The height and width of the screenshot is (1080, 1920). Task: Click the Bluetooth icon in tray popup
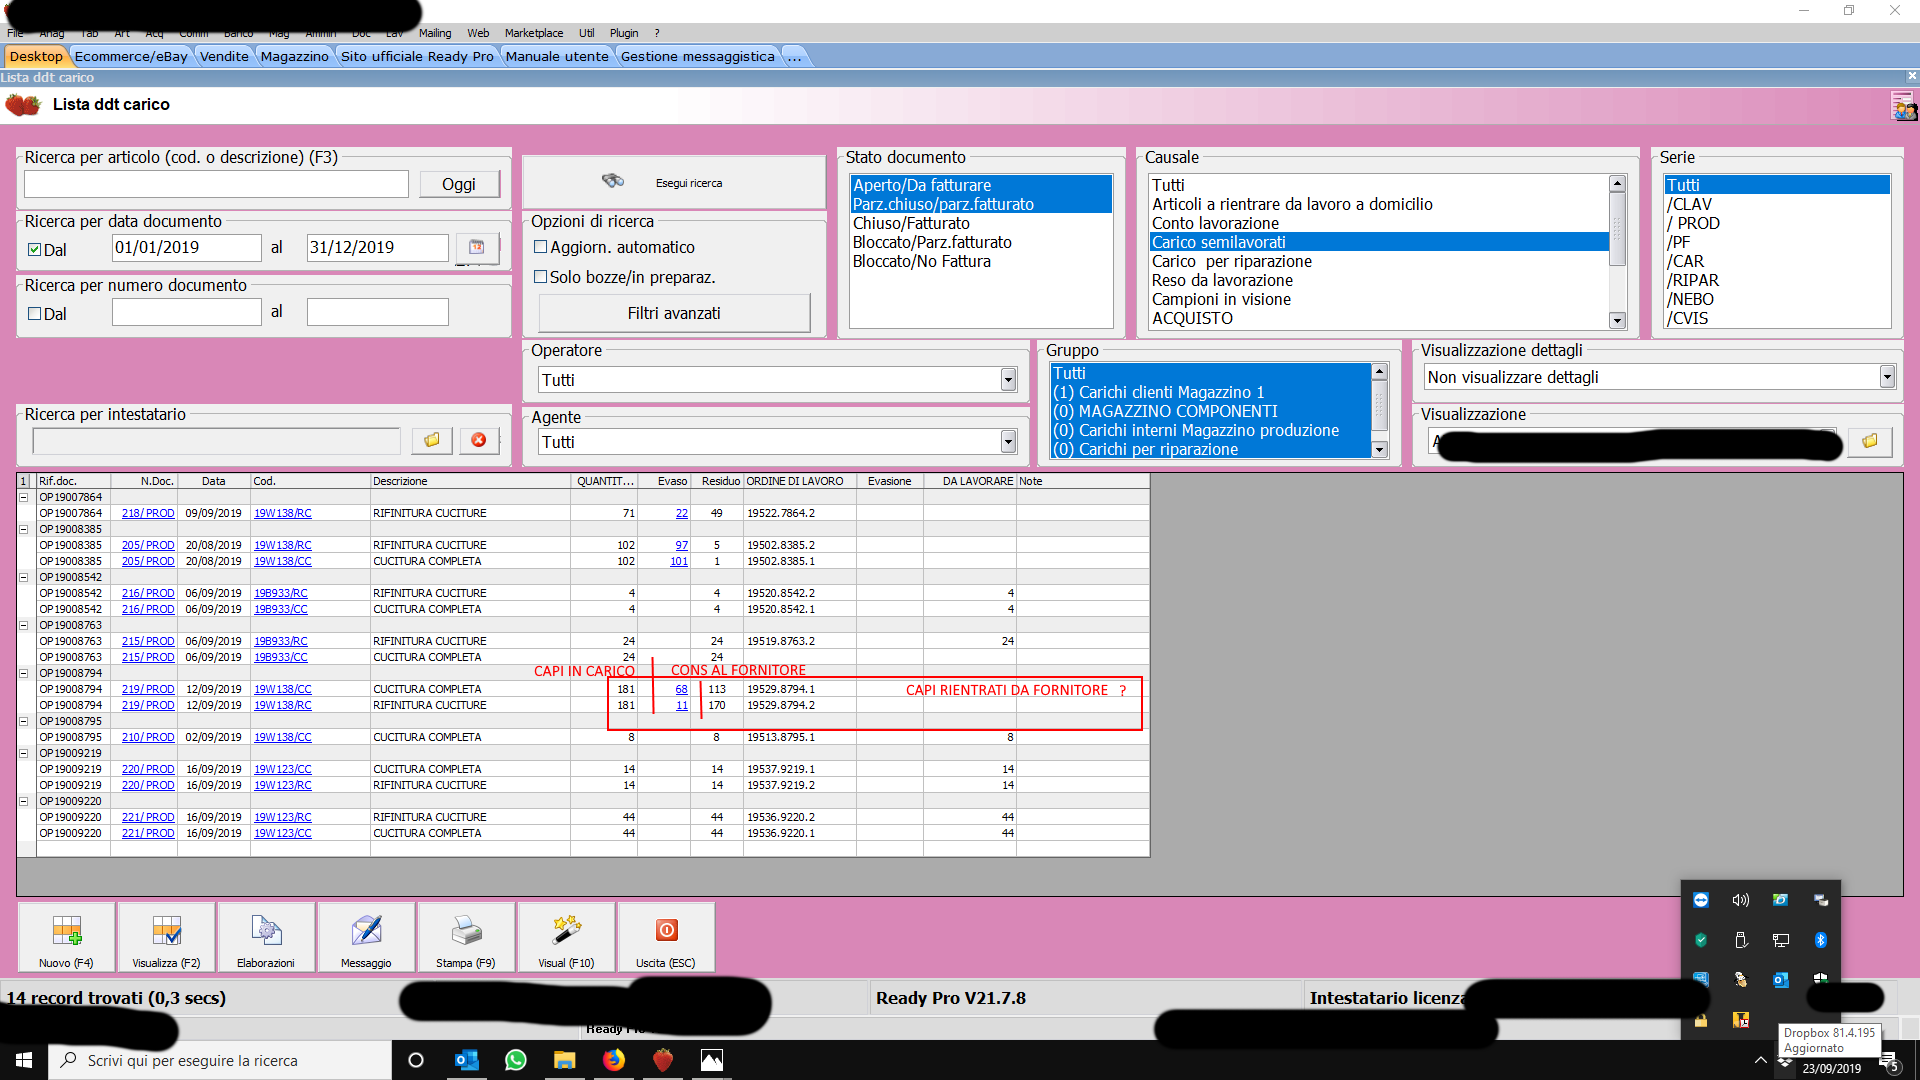point(1821,940)
